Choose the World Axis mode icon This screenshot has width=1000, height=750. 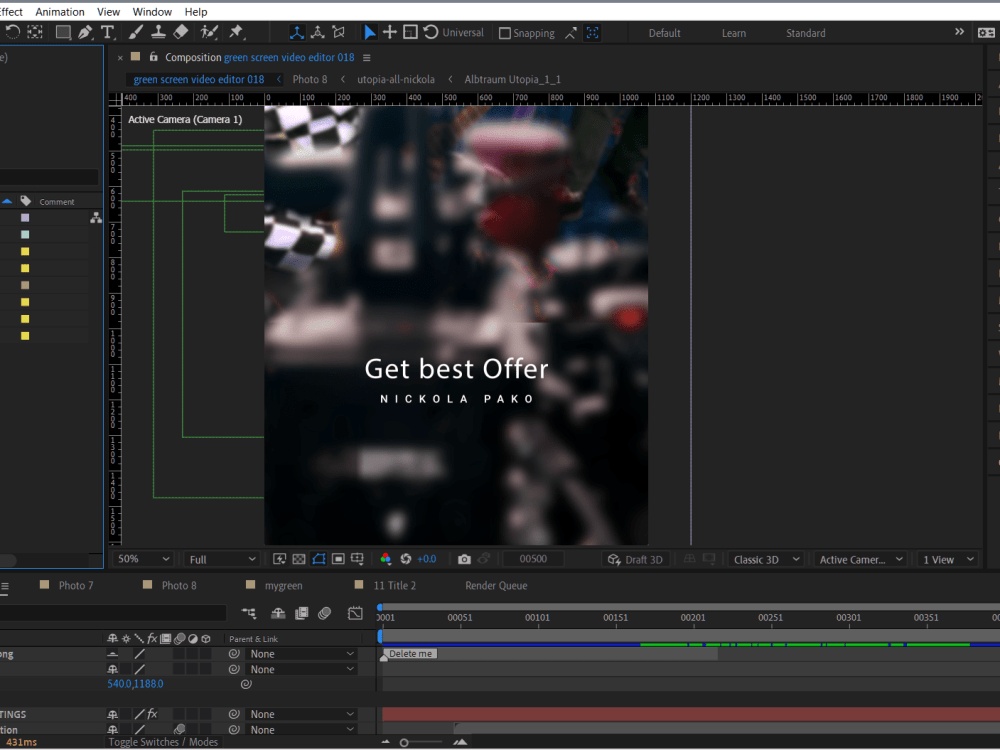pos(318,33)
